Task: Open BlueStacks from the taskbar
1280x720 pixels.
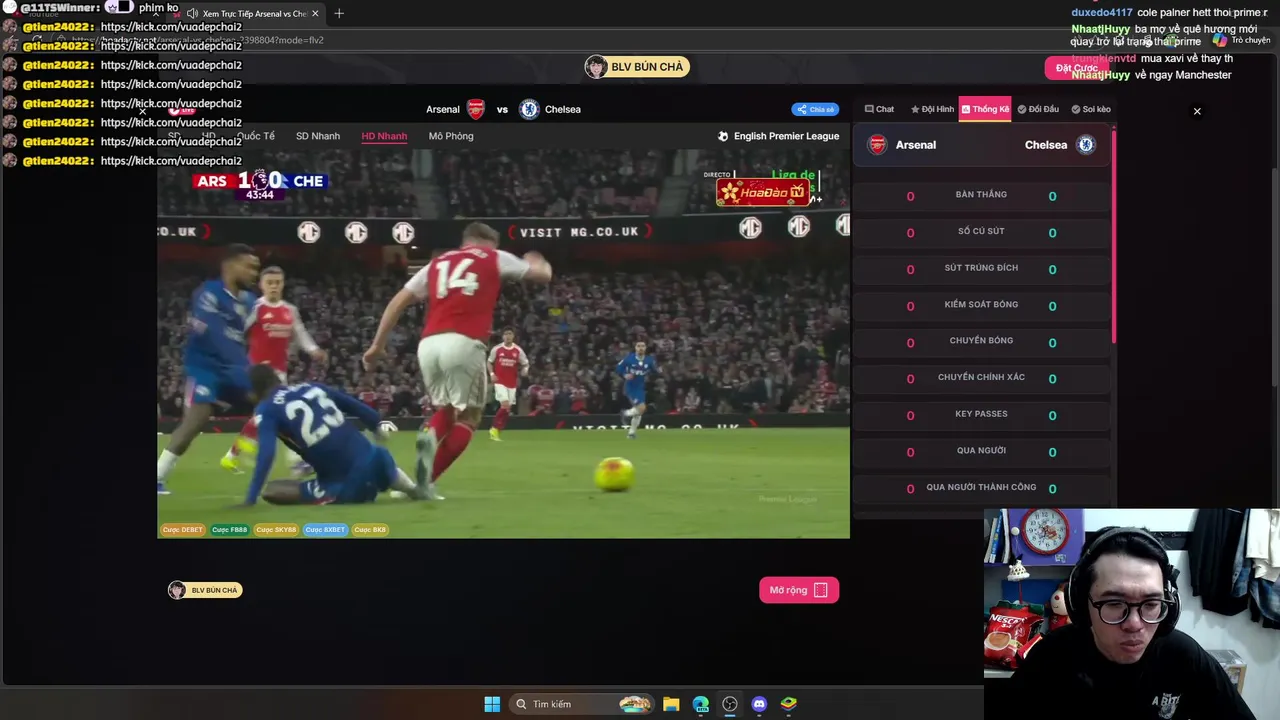Action: (x=788, y=704)
